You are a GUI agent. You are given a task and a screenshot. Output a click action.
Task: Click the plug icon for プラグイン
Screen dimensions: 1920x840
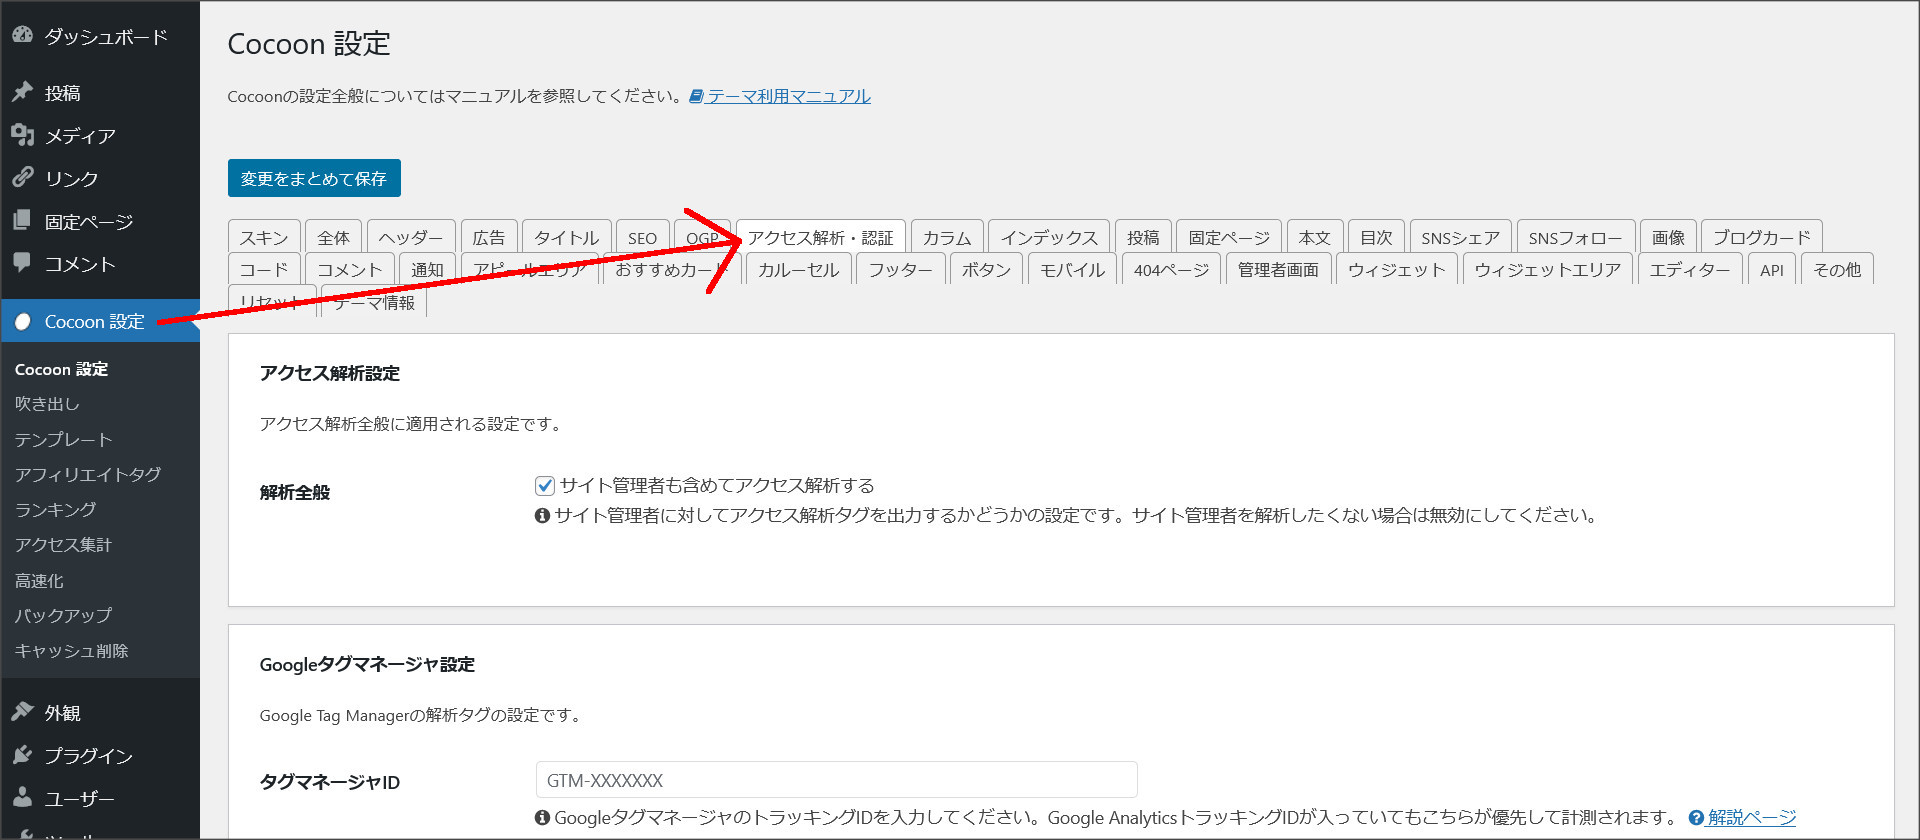pyautogui.click(x=22, y=755)
